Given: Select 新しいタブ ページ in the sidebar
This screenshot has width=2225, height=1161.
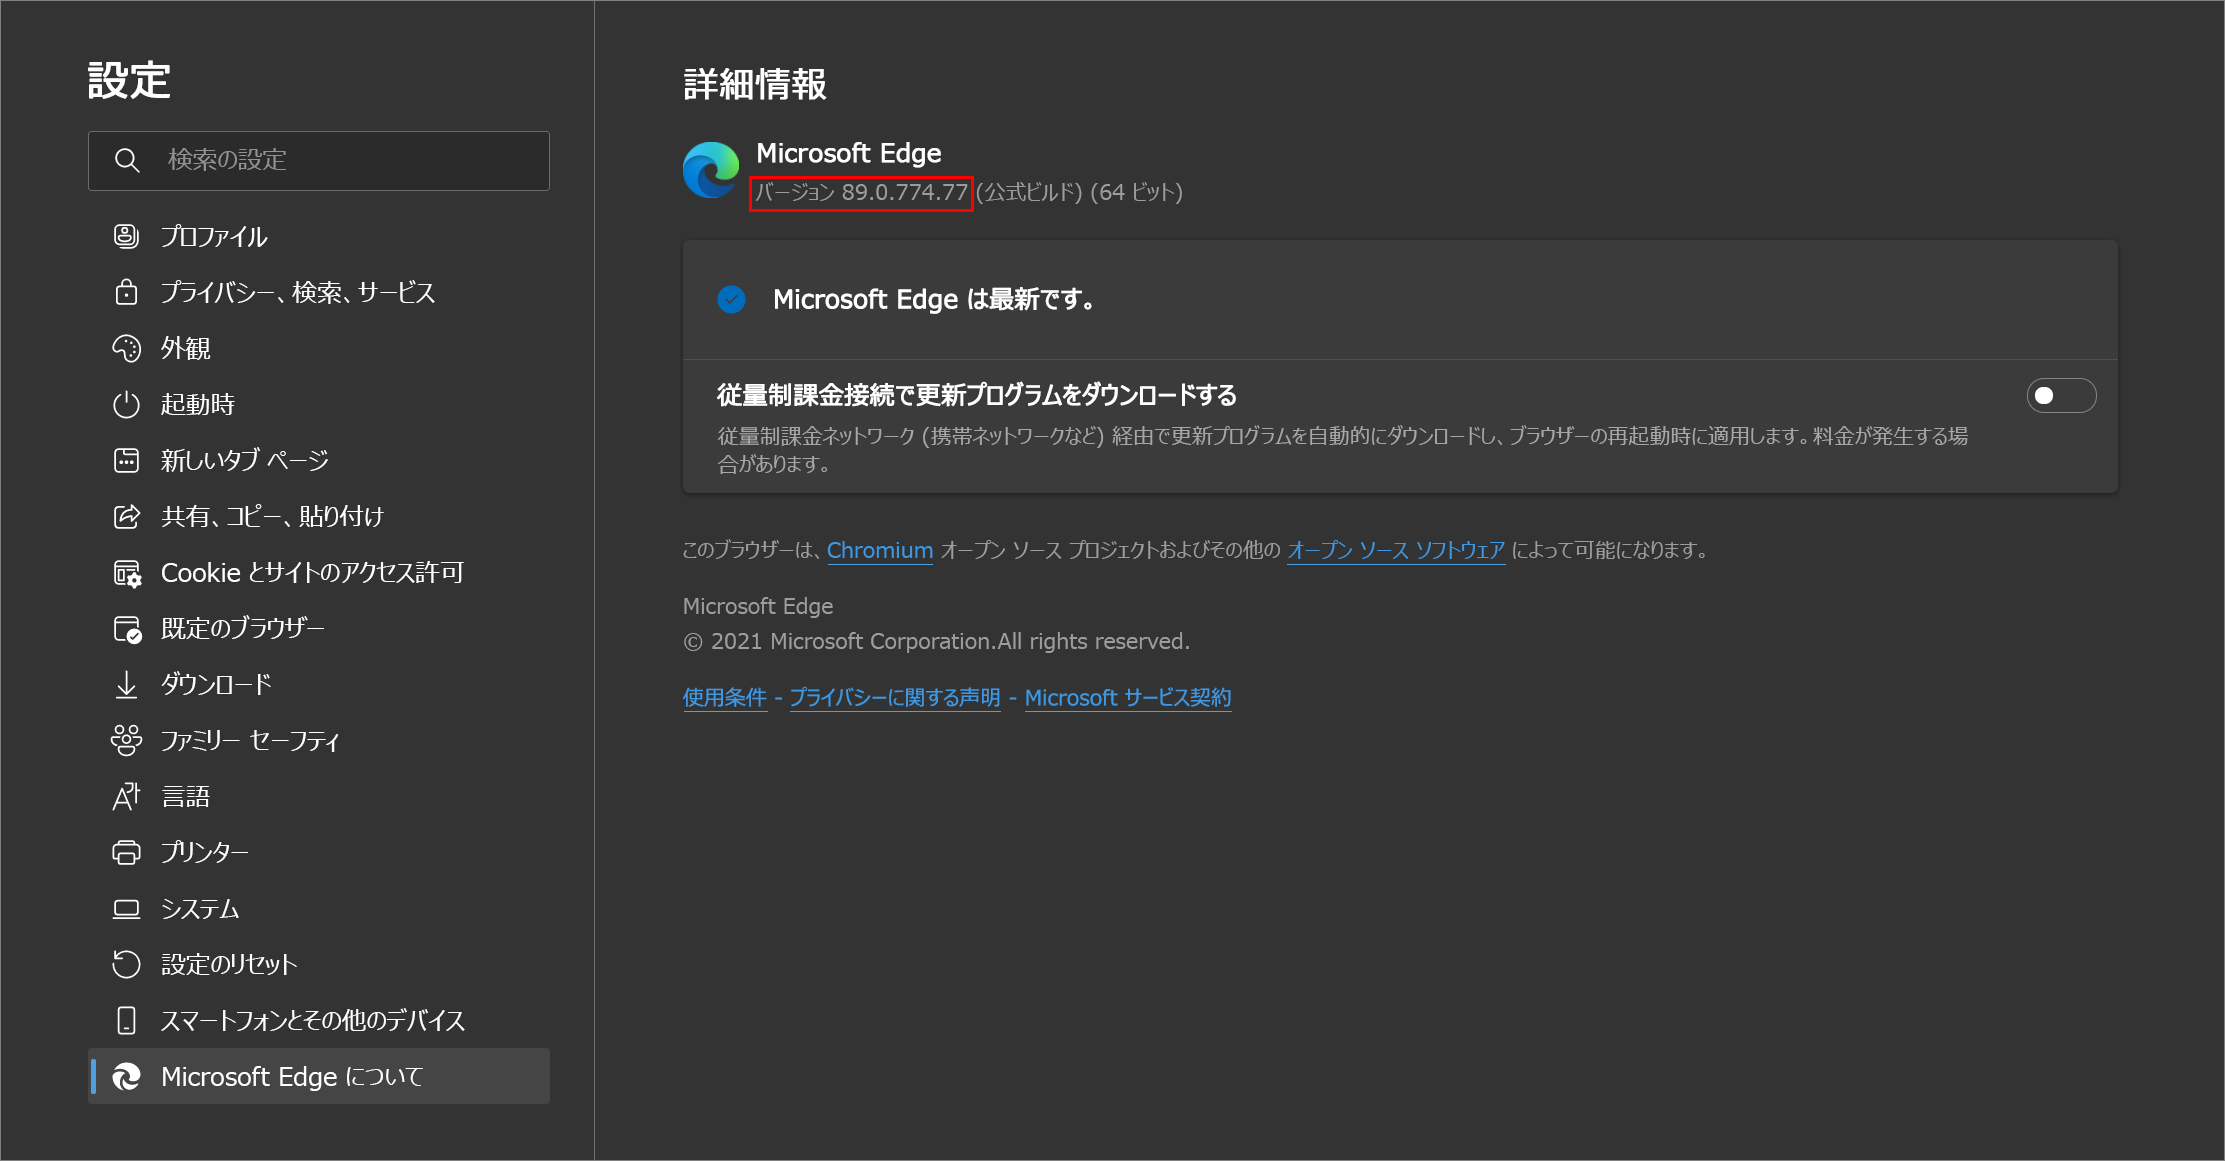Looking at the screenshot, I should 319,460.
